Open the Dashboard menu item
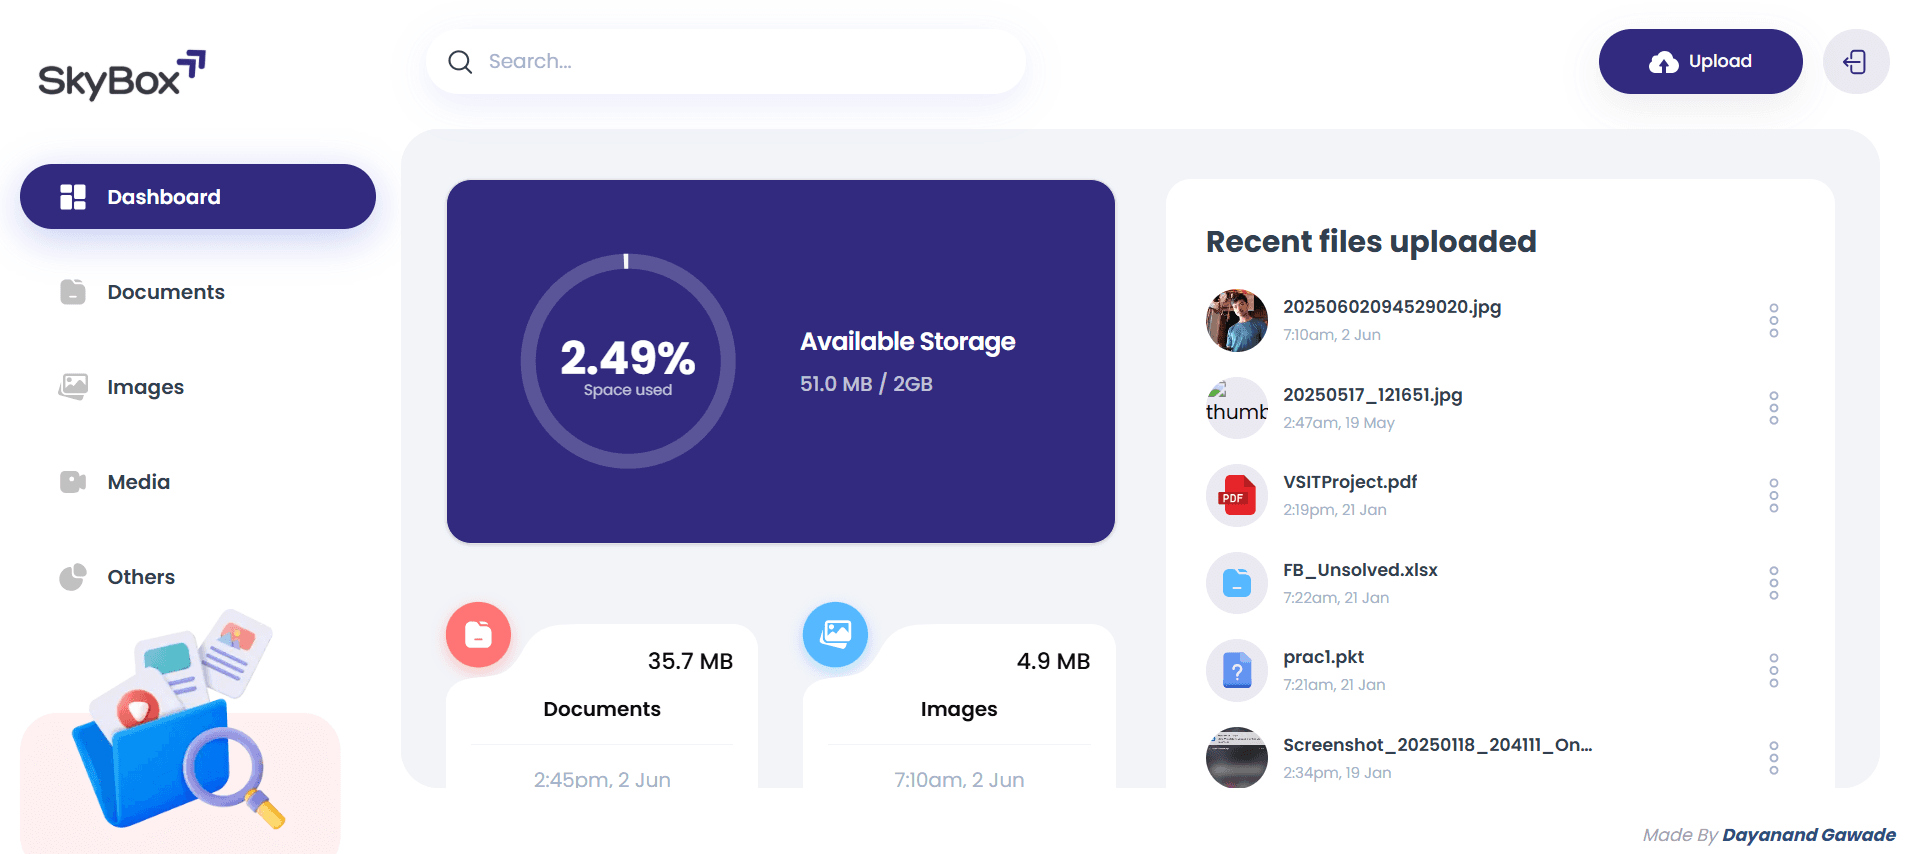This screenshot has width=1907, height=854. (x=198, y=197)
